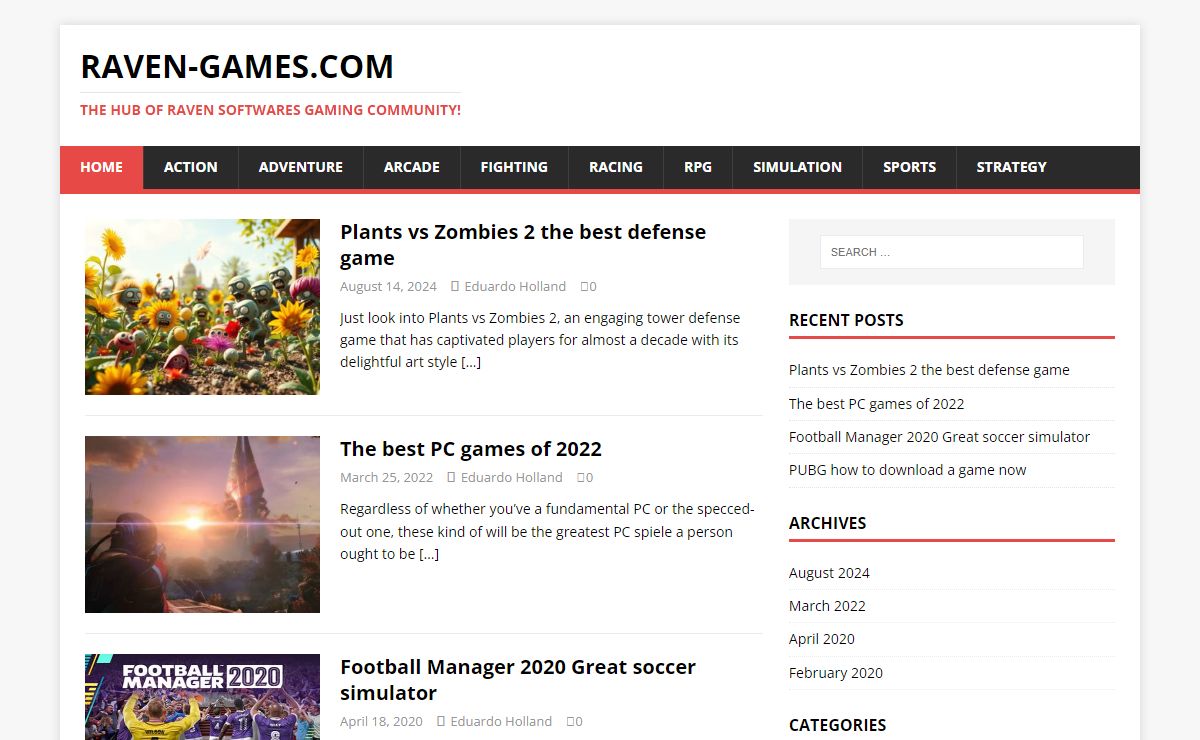
Task: Open recent post Plants vs Zombies 2 in sidebar
Action: [x=929, y=370]
